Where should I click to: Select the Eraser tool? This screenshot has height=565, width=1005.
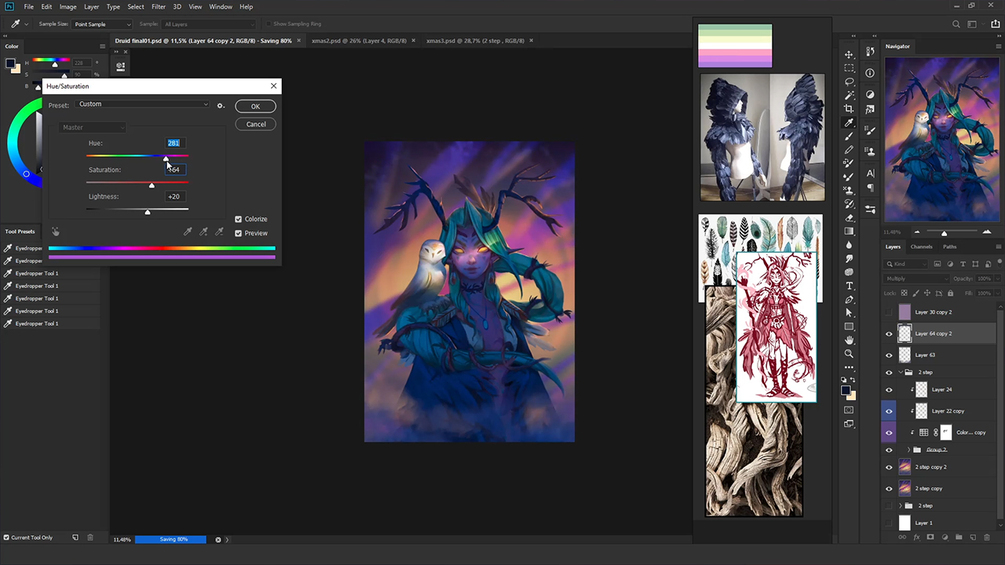(x=849, y=218)
